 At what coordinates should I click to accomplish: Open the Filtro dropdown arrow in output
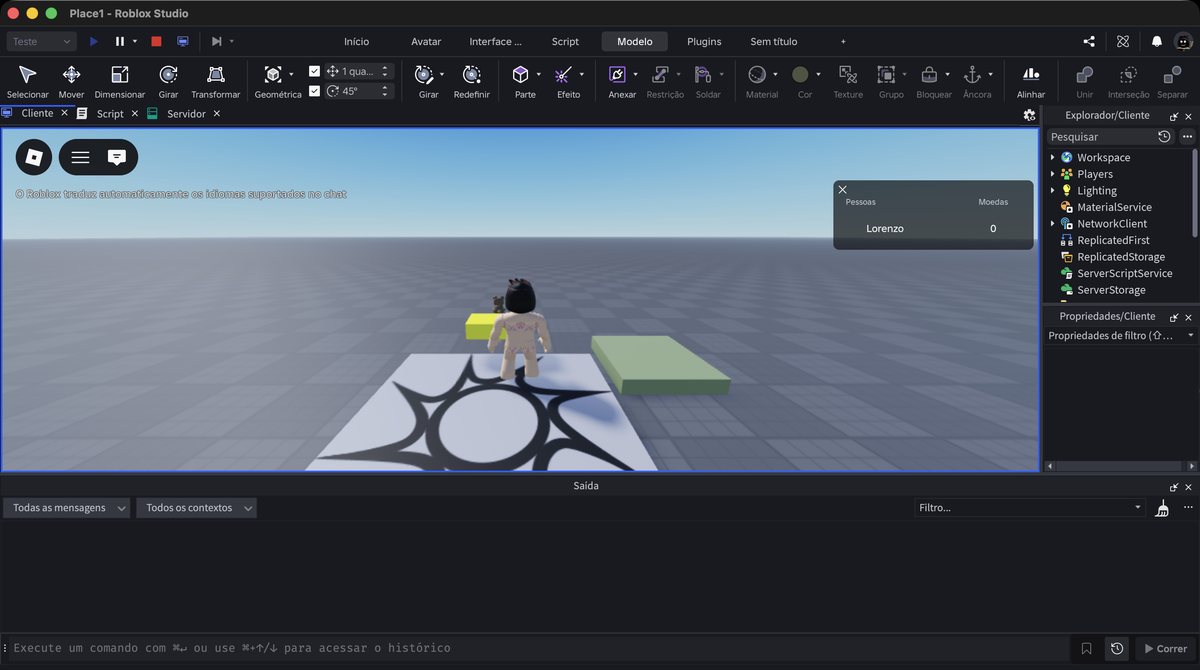click(1138, 508)
